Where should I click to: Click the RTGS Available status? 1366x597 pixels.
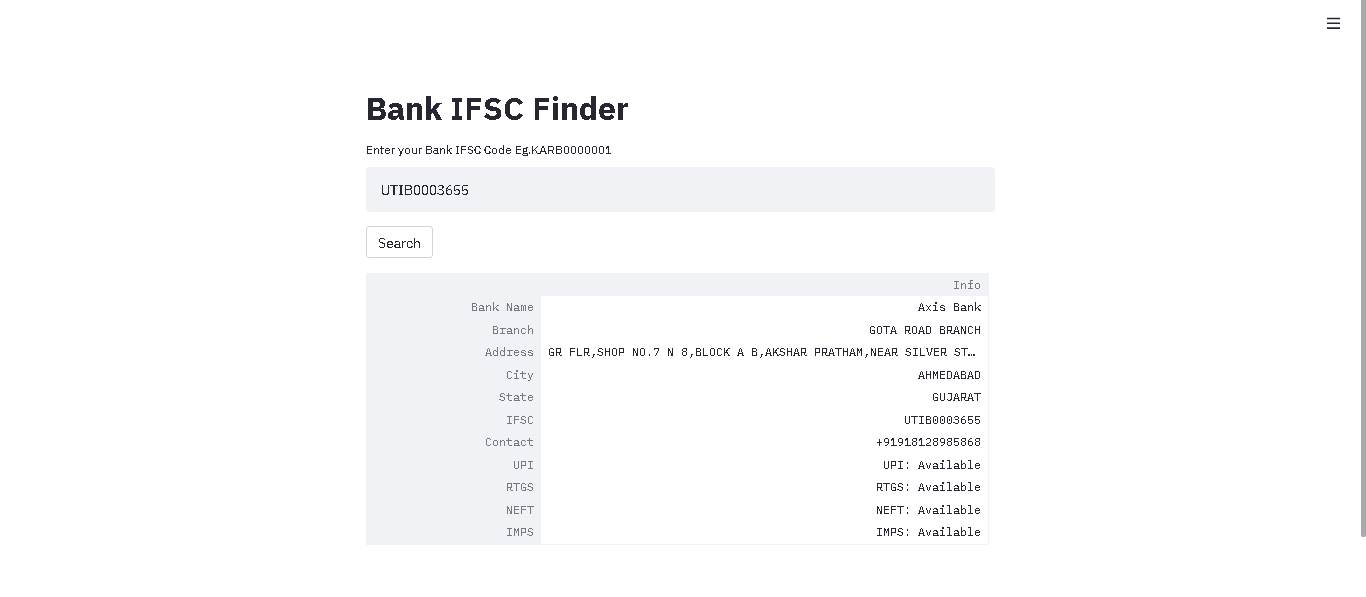click(928, 487)
